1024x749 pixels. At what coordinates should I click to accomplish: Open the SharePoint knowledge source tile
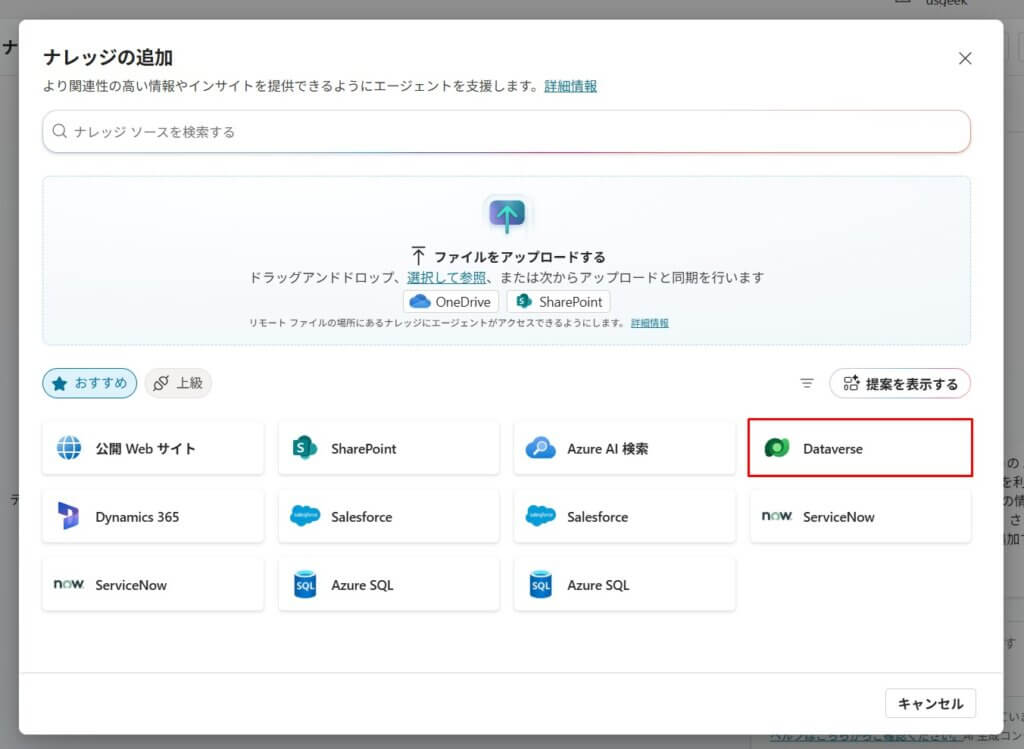click(x=388, y=448)
